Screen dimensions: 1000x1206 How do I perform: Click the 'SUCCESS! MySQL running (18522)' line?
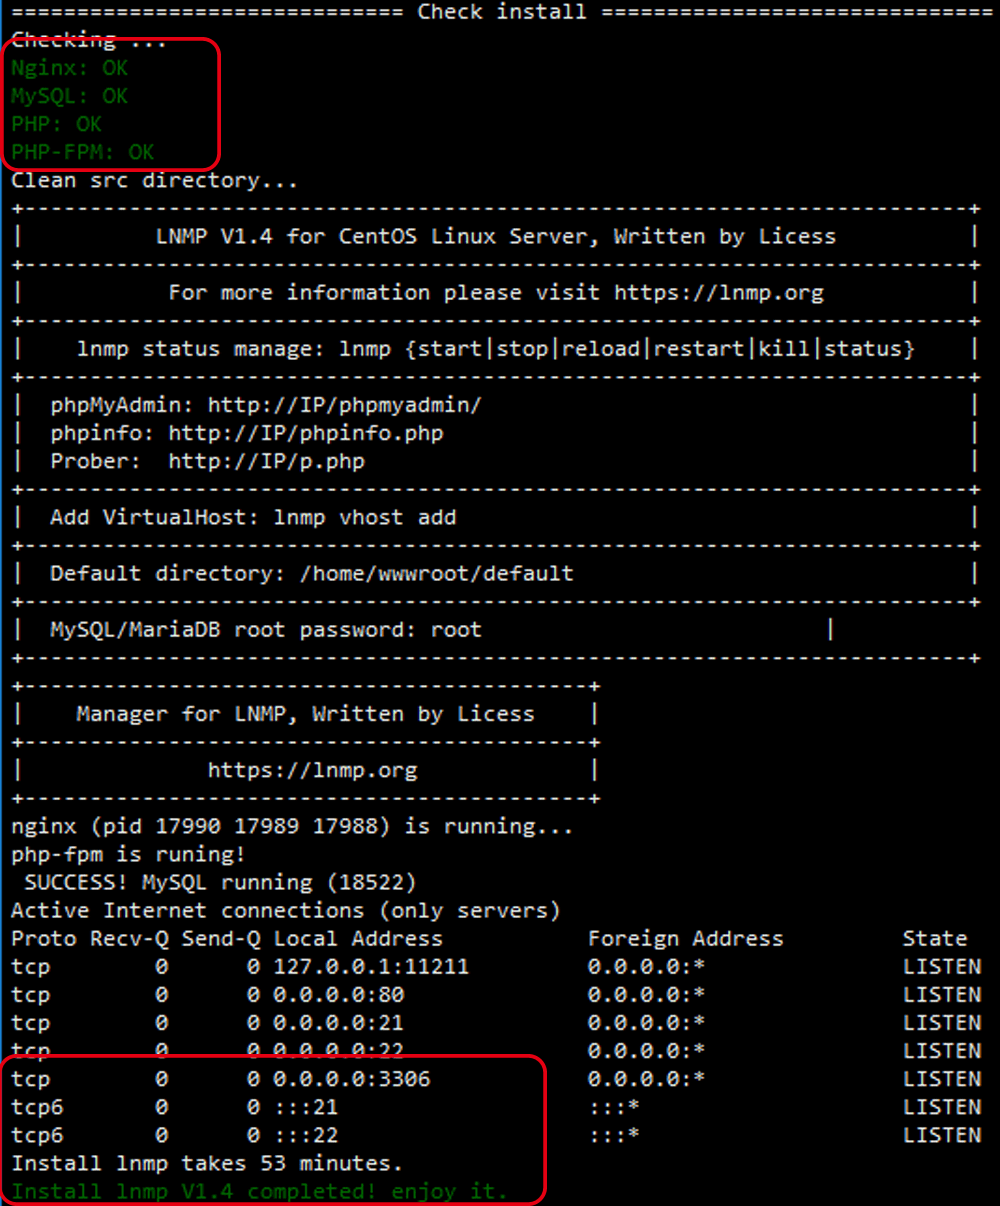[x=220, y=883]
